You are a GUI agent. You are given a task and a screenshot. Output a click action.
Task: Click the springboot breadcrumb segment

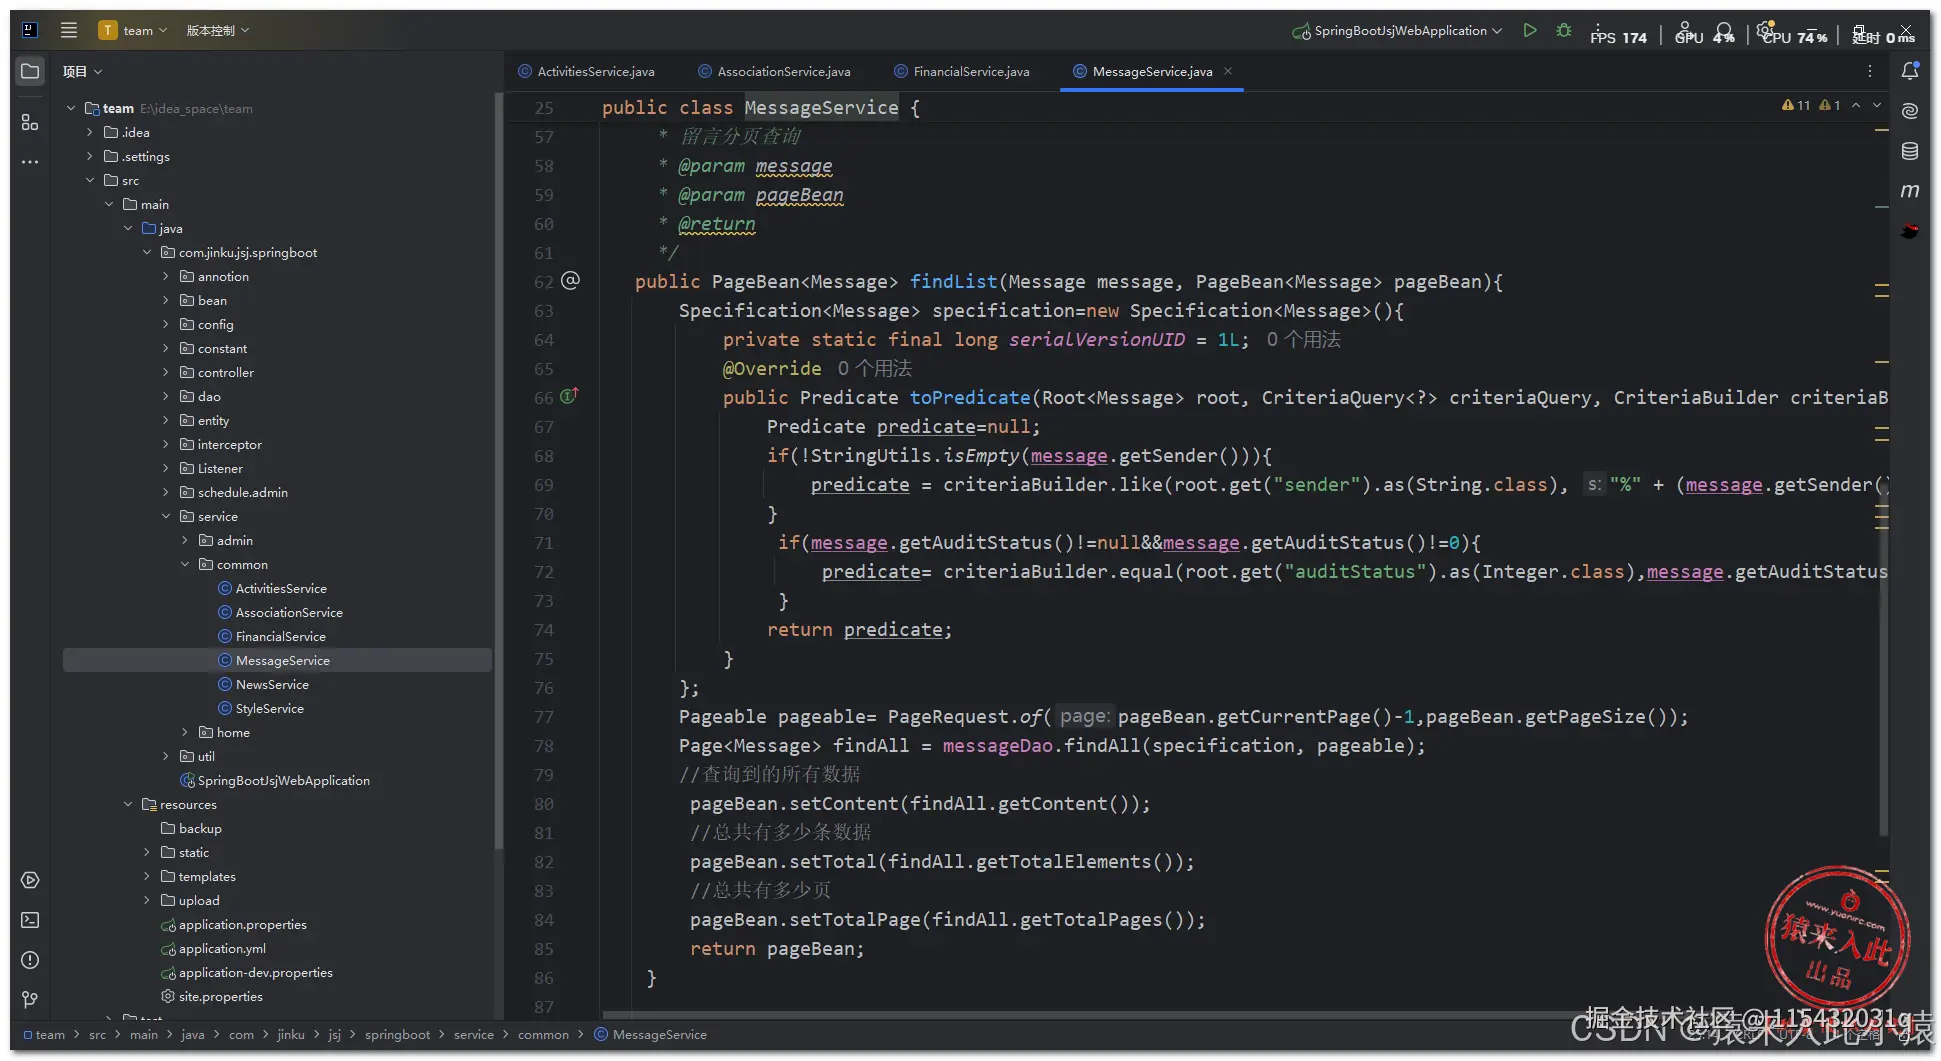pos(397,1034)
